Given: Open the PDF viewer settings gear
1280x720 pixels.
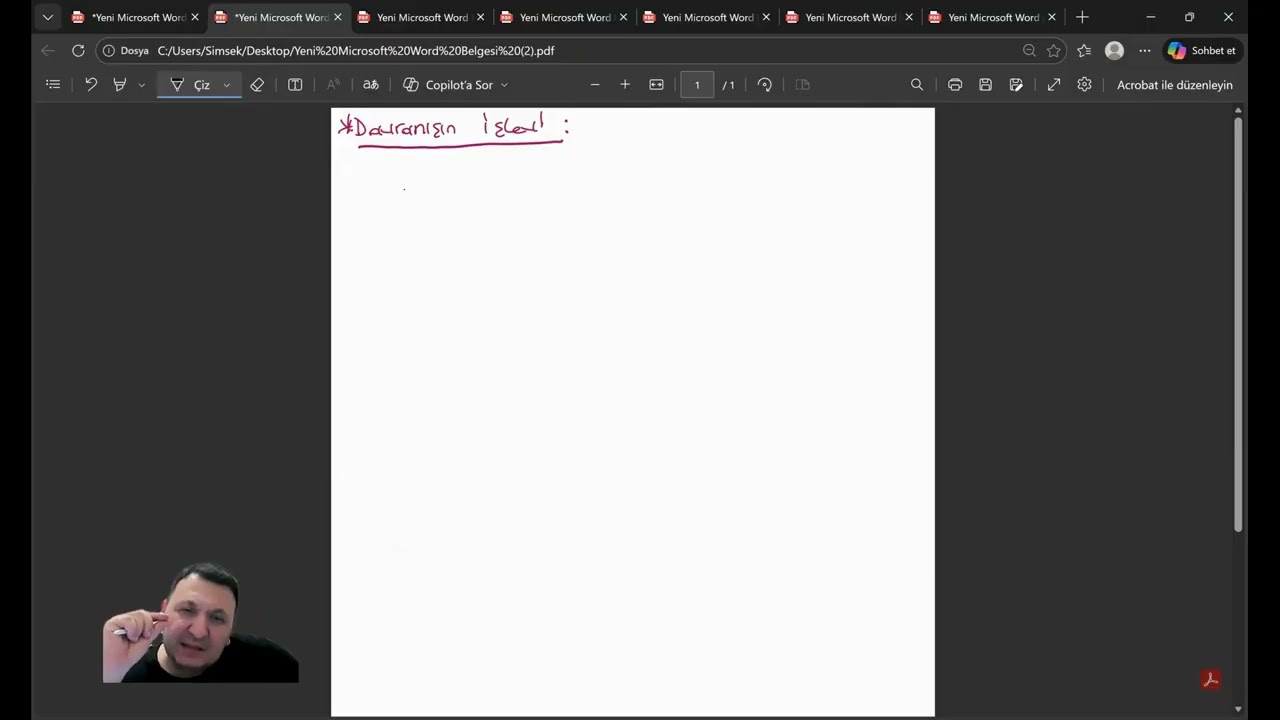Looking at the screenshot, I should tap(1084, 85).
